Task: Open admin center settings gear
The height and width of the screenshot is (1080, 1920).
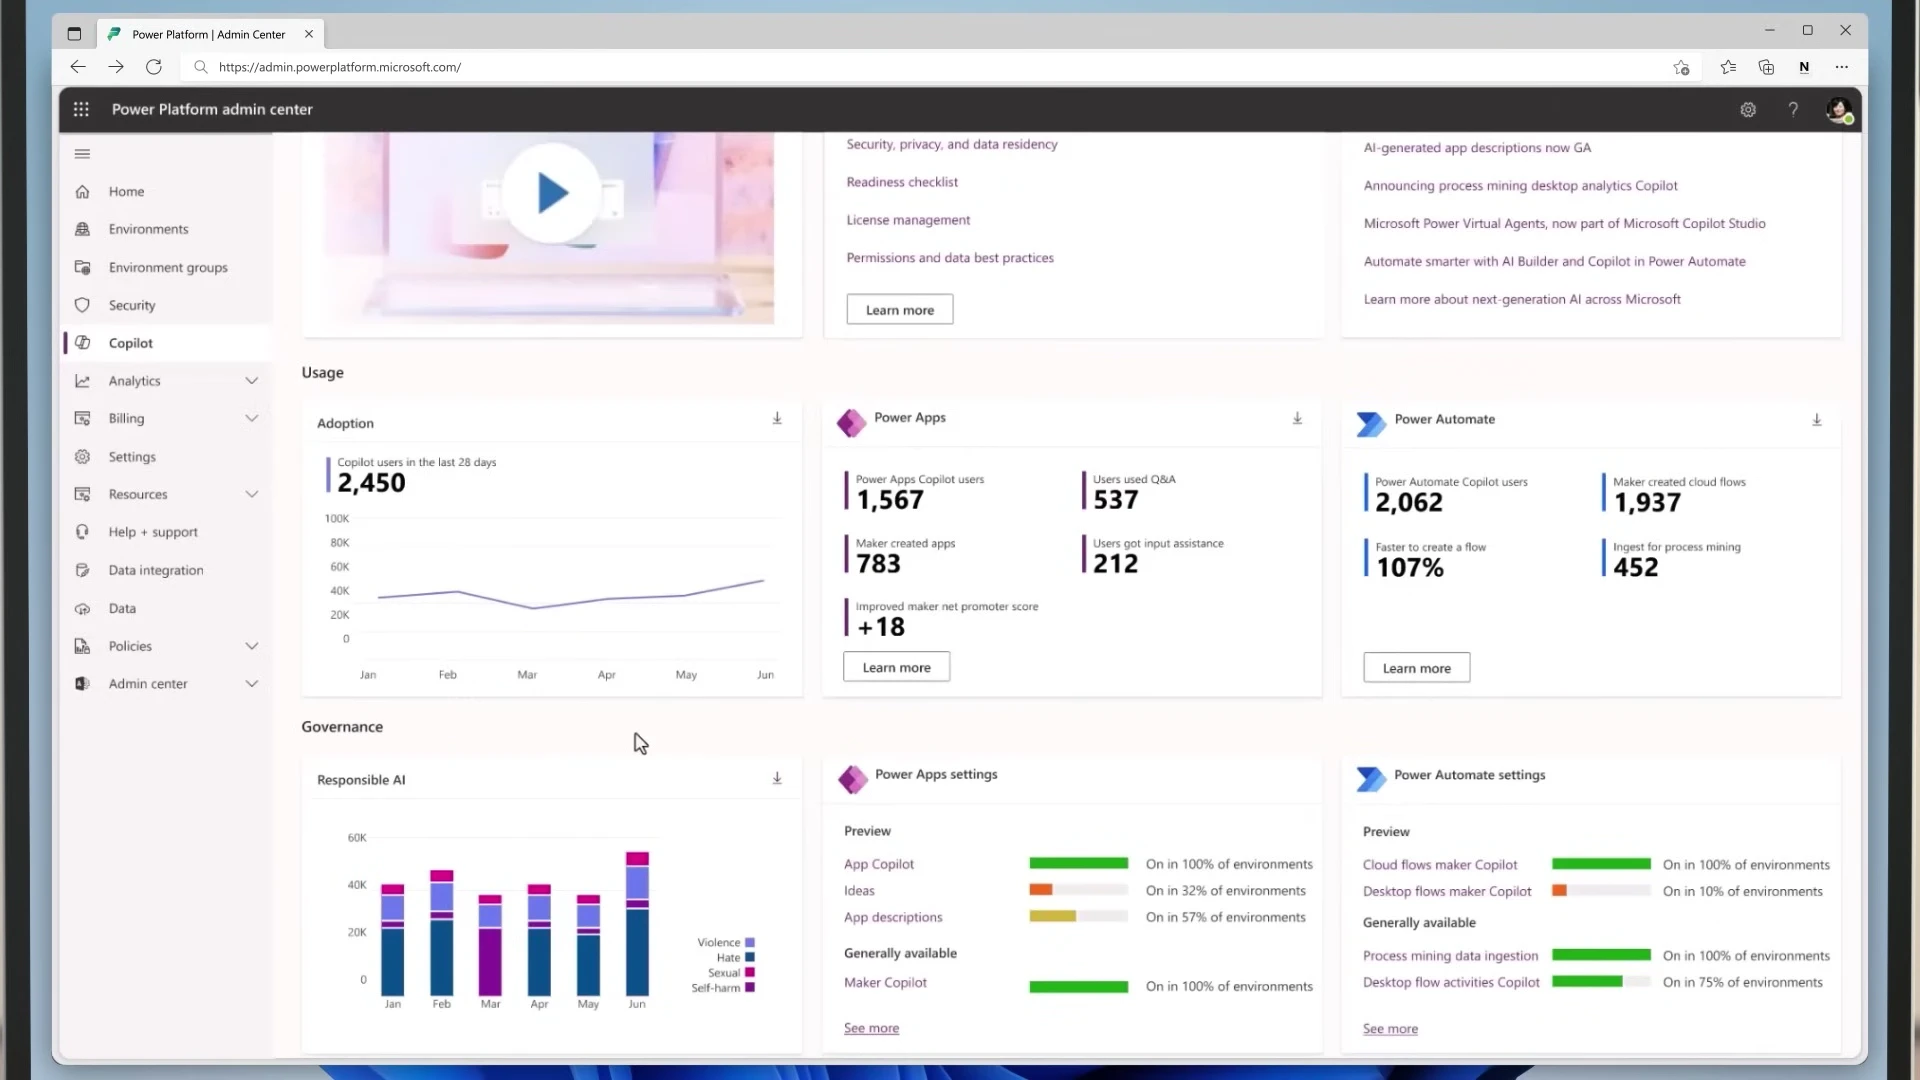Action: (1748, 110)
